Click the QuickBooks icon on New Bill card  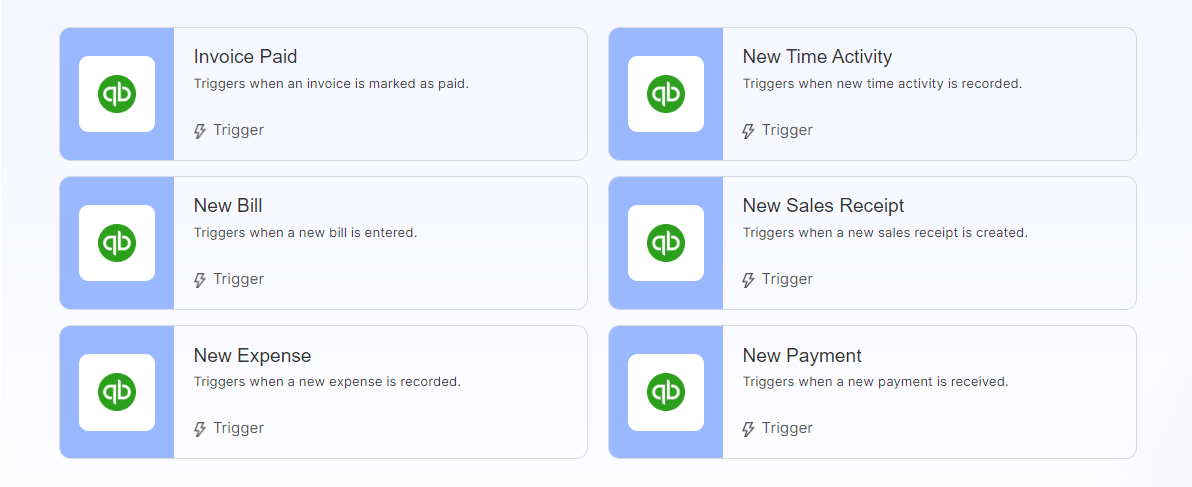[x=117, y=243]
